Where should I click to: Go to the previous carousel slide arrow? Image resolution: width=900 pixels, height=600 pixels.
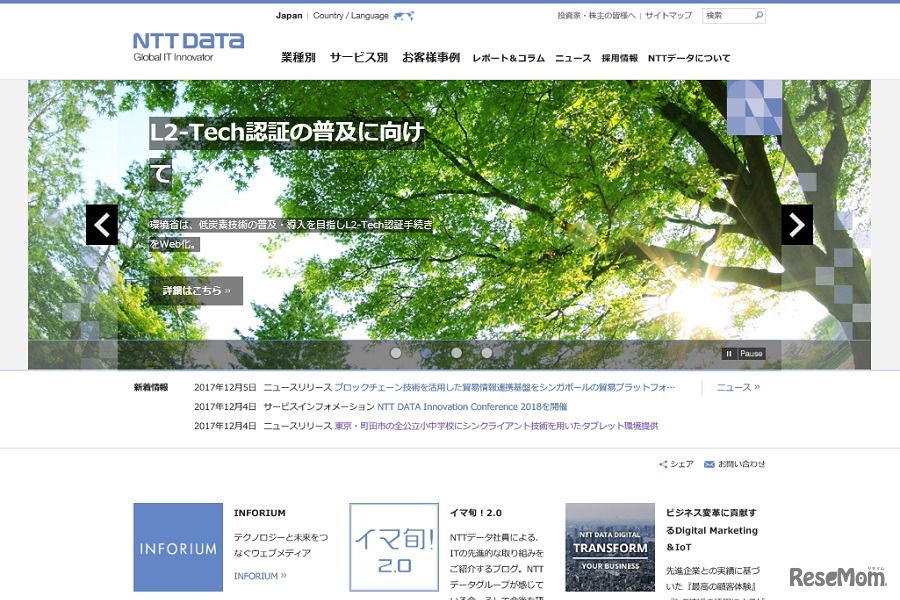pyautogui.click(x=102, y=224)
